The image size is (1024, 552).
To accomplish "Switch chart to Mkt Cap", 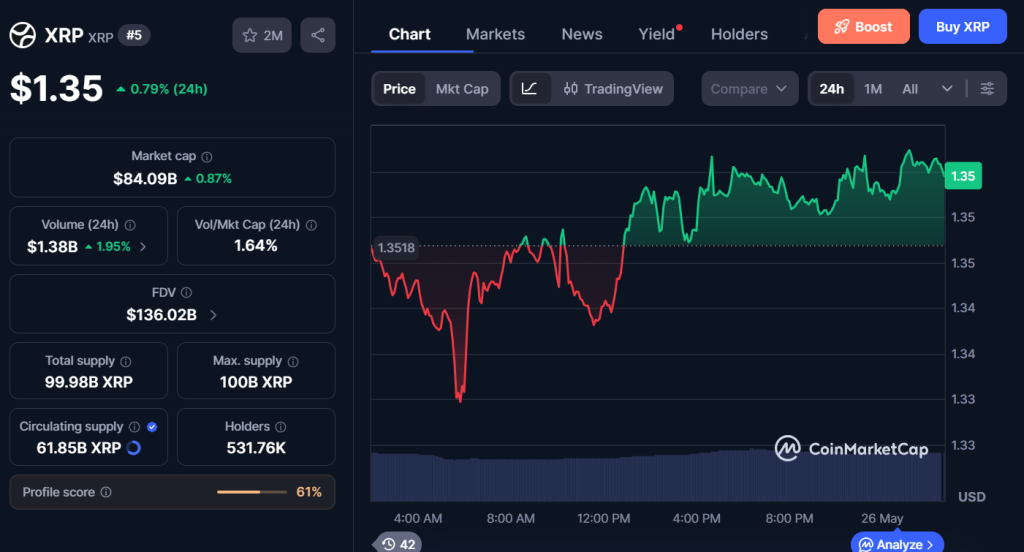I will tap(462, 89).
